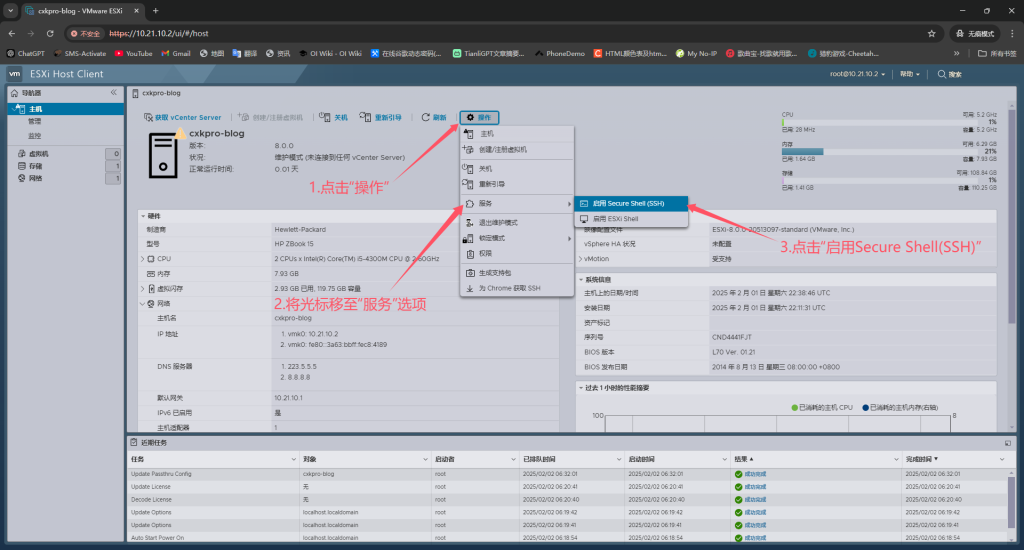Open the 对象 column dropdown arrow
Viewport: 1024px width, 550px height.
point(425,459)
